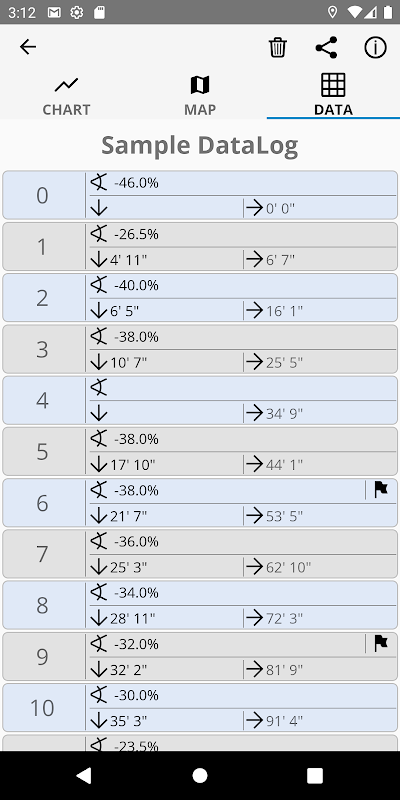Tap the 16' 1" distance in row 2
This screenshot has width=400, height=800.
(284, 311)
